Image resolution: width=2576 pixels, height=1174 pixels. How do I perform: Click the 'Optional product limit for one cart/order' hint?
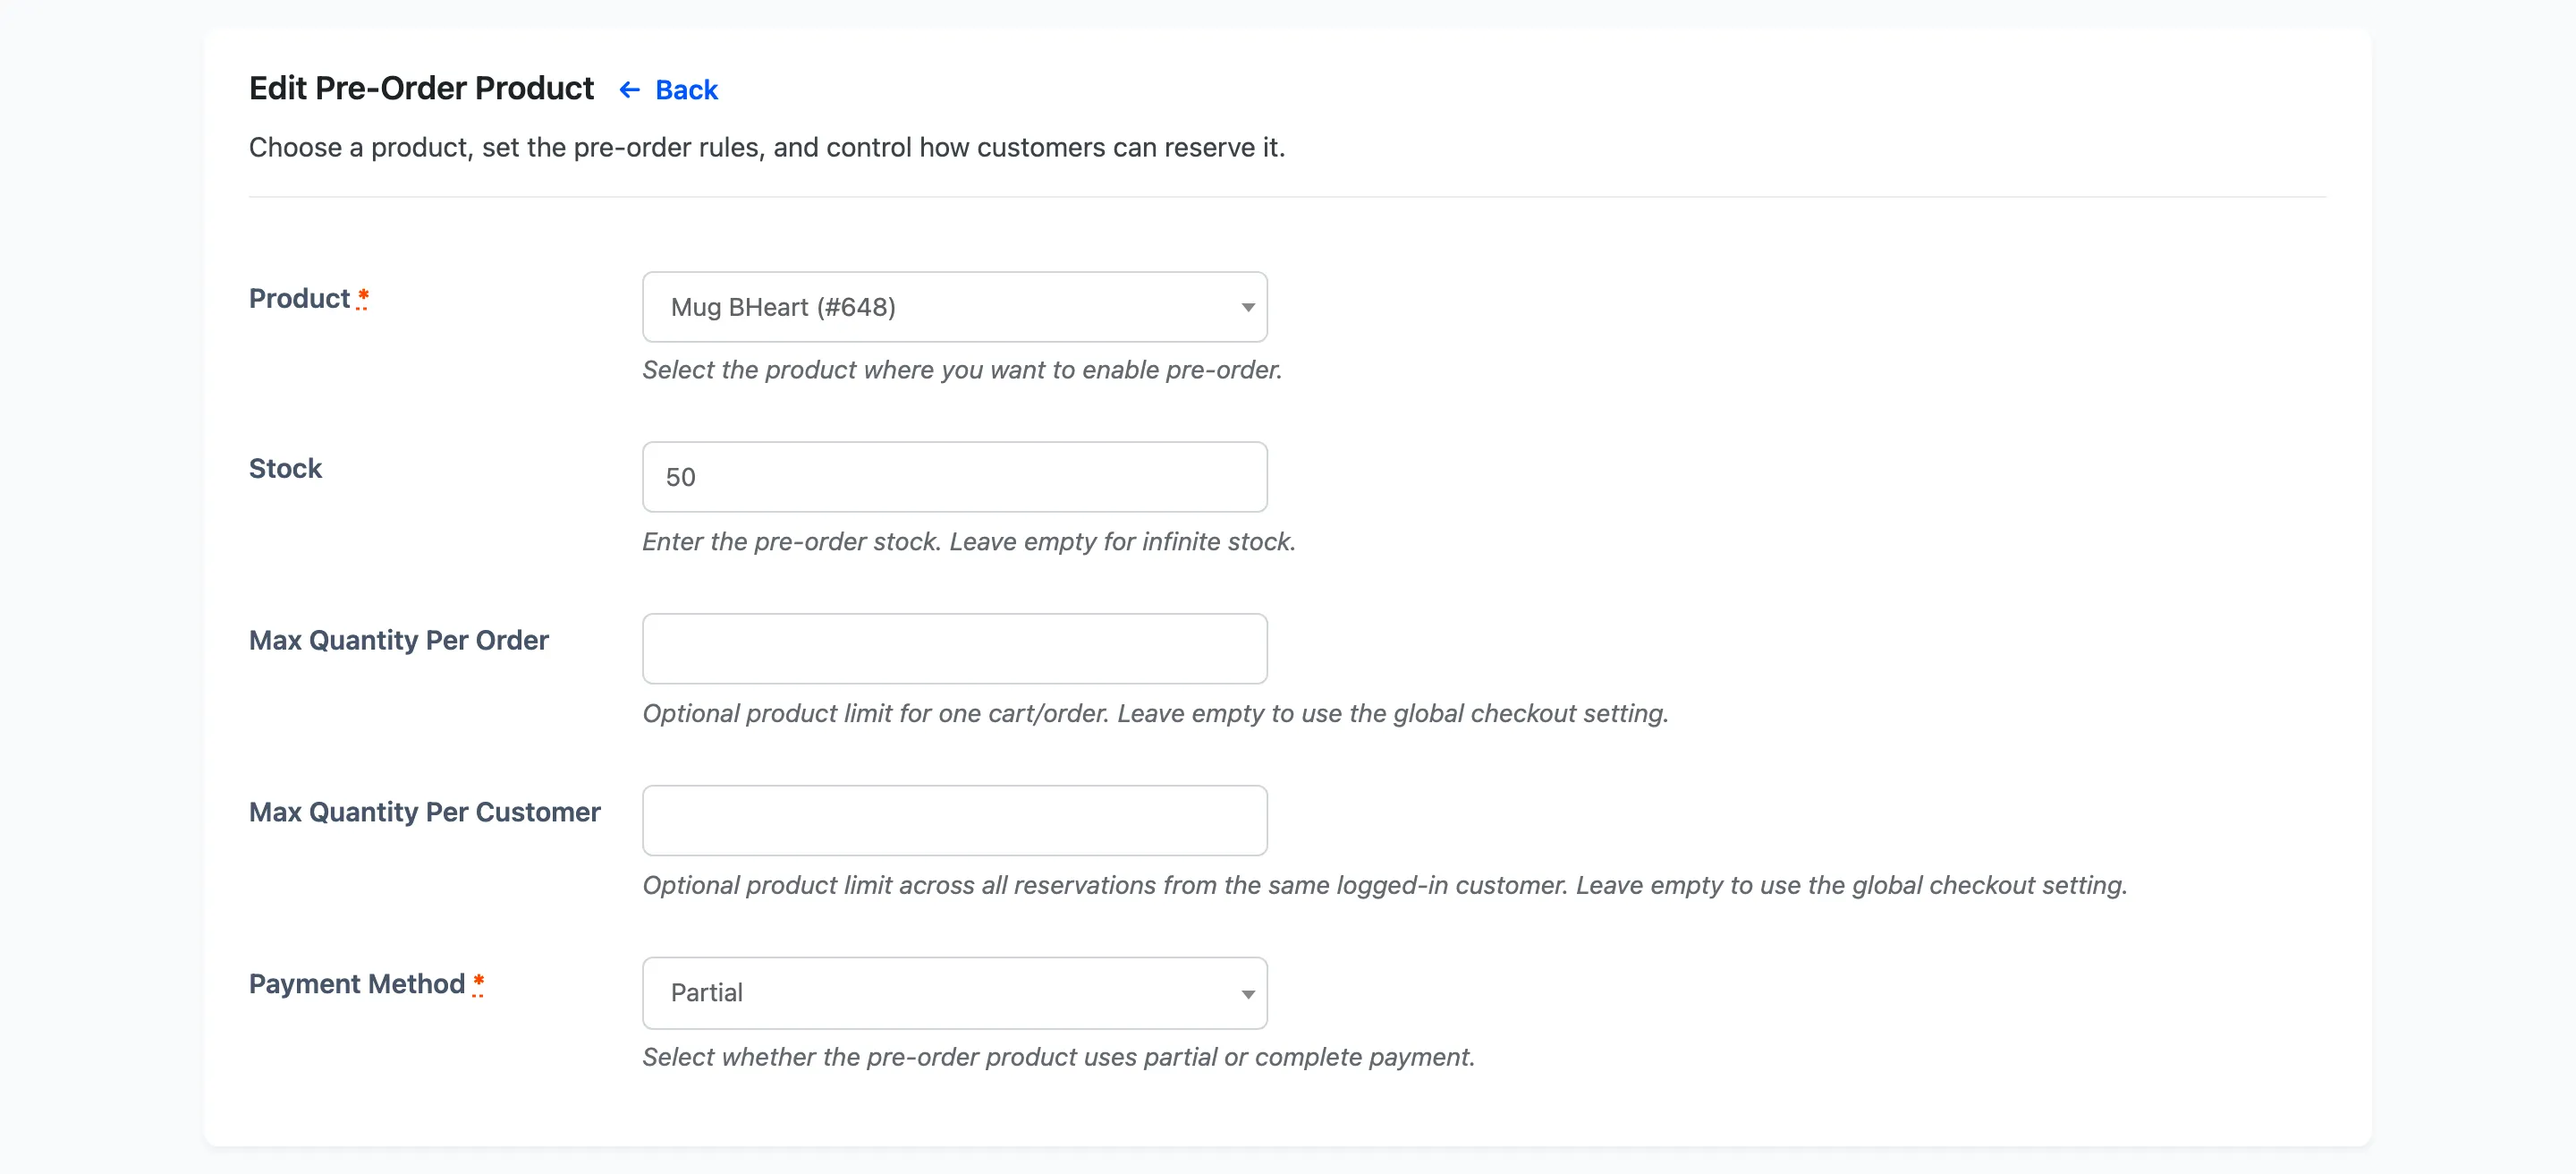tap(1155, 713)
